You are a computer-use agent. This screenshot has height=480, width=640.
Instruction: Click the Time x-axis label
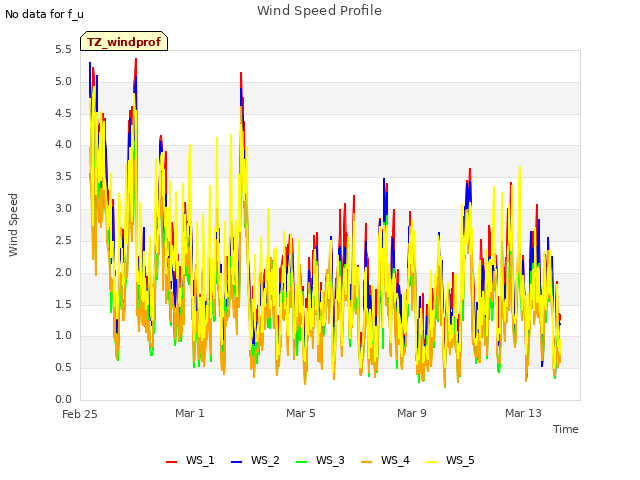pyautogui.click(x=566, y=429)
